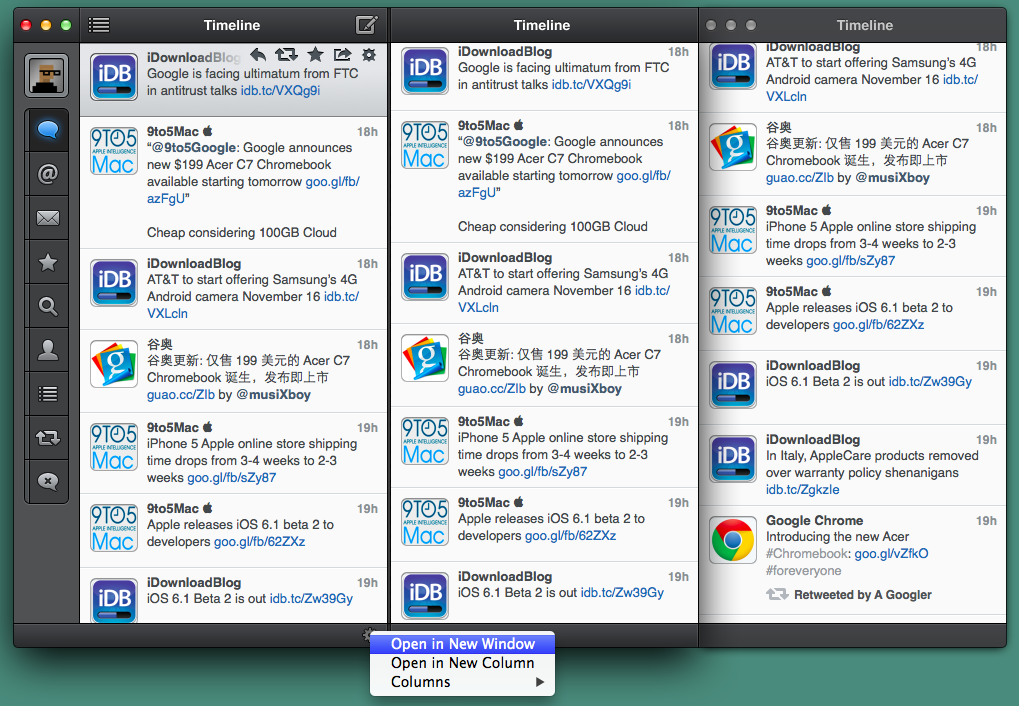Click #Chromebook hashtag in third window
This screenshot has width=1019, height=706.
[x=808, y=554]
